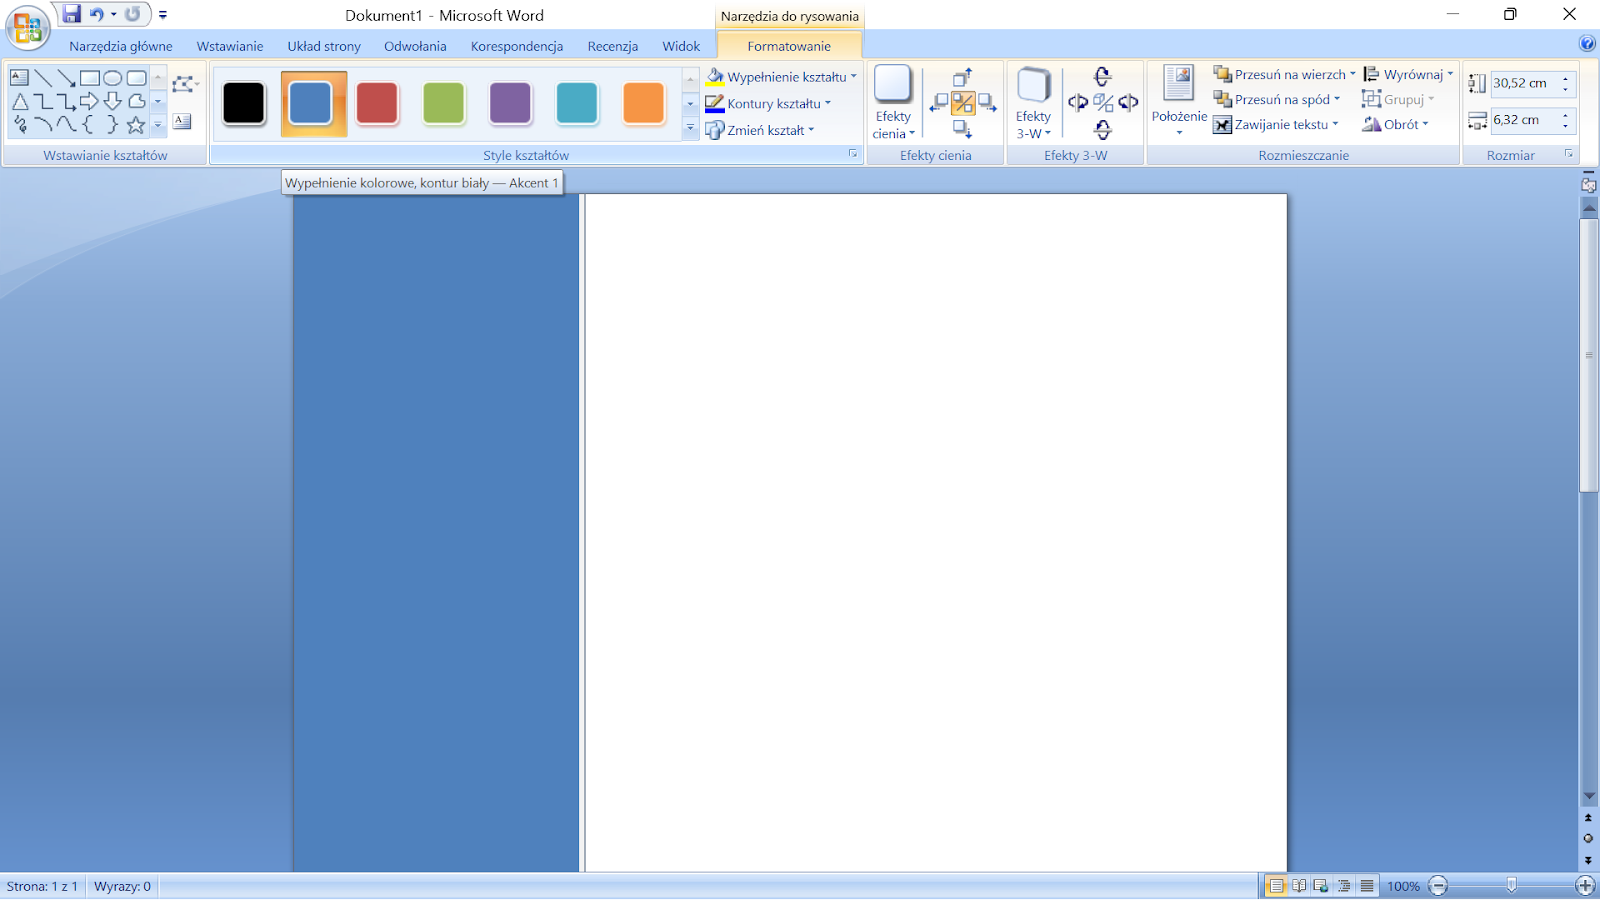Image resolution: width=1600 pixels, height=900 pixels.
Task: Select the five-point star shape
Action: [x=136, y=125]
